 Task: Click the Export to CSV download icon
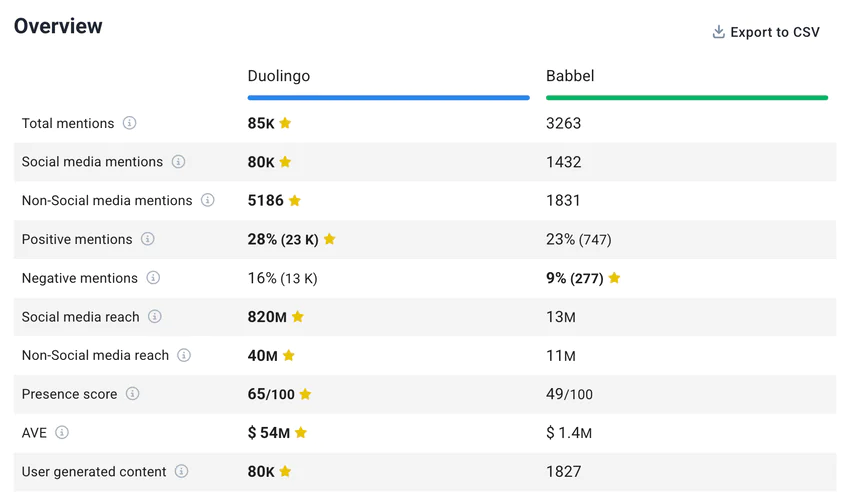tap(718, 32)
